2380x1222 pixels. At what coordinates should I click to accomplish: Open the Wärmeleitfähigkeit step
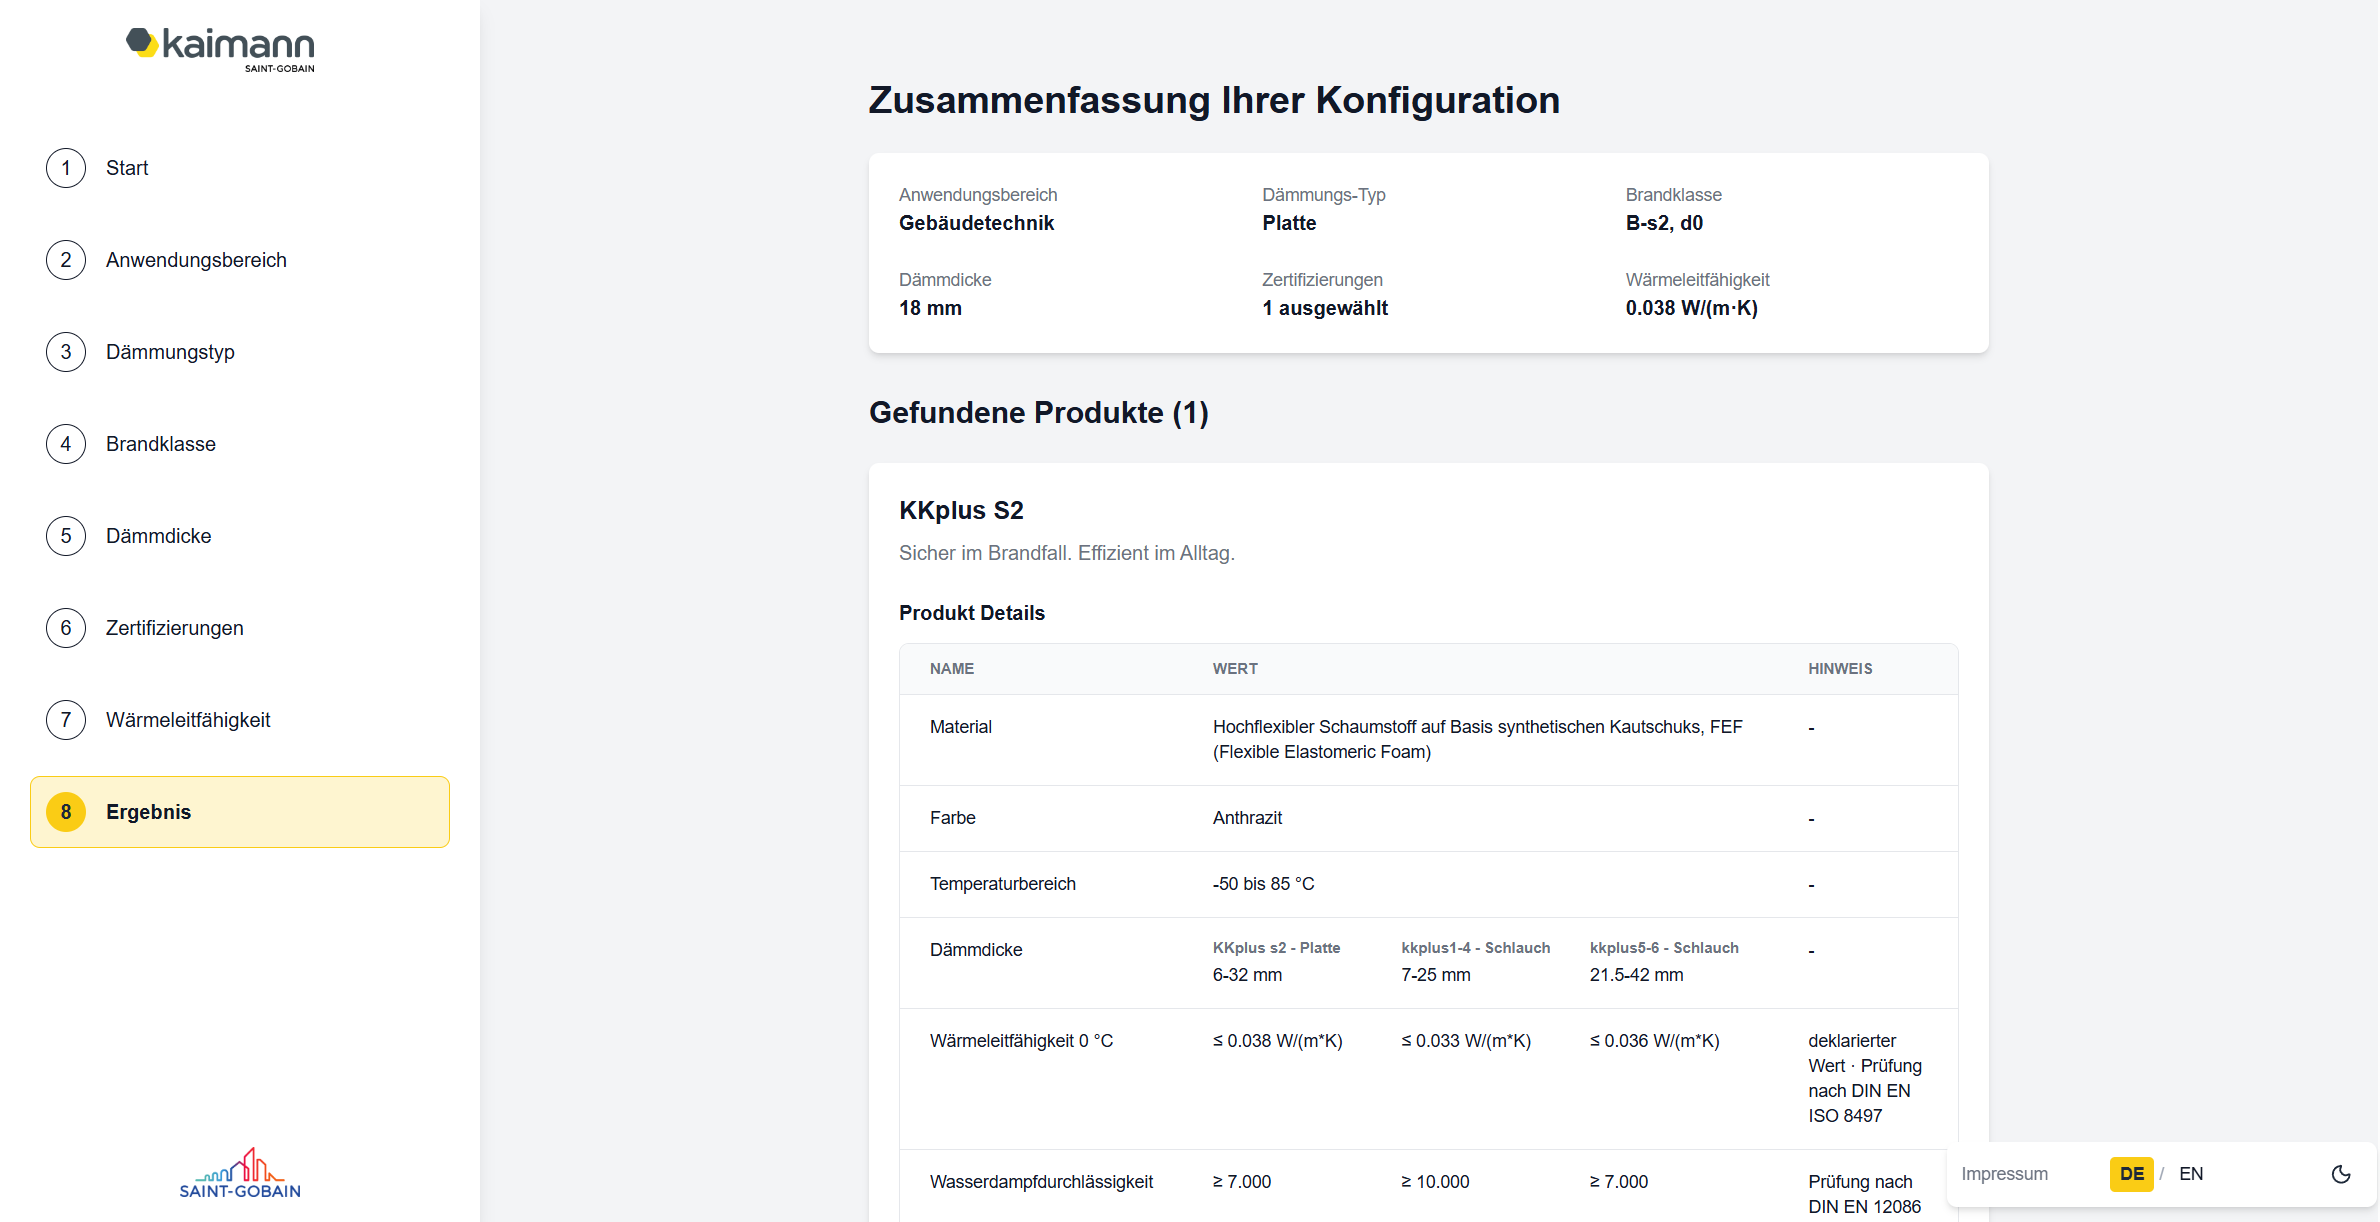240,720
